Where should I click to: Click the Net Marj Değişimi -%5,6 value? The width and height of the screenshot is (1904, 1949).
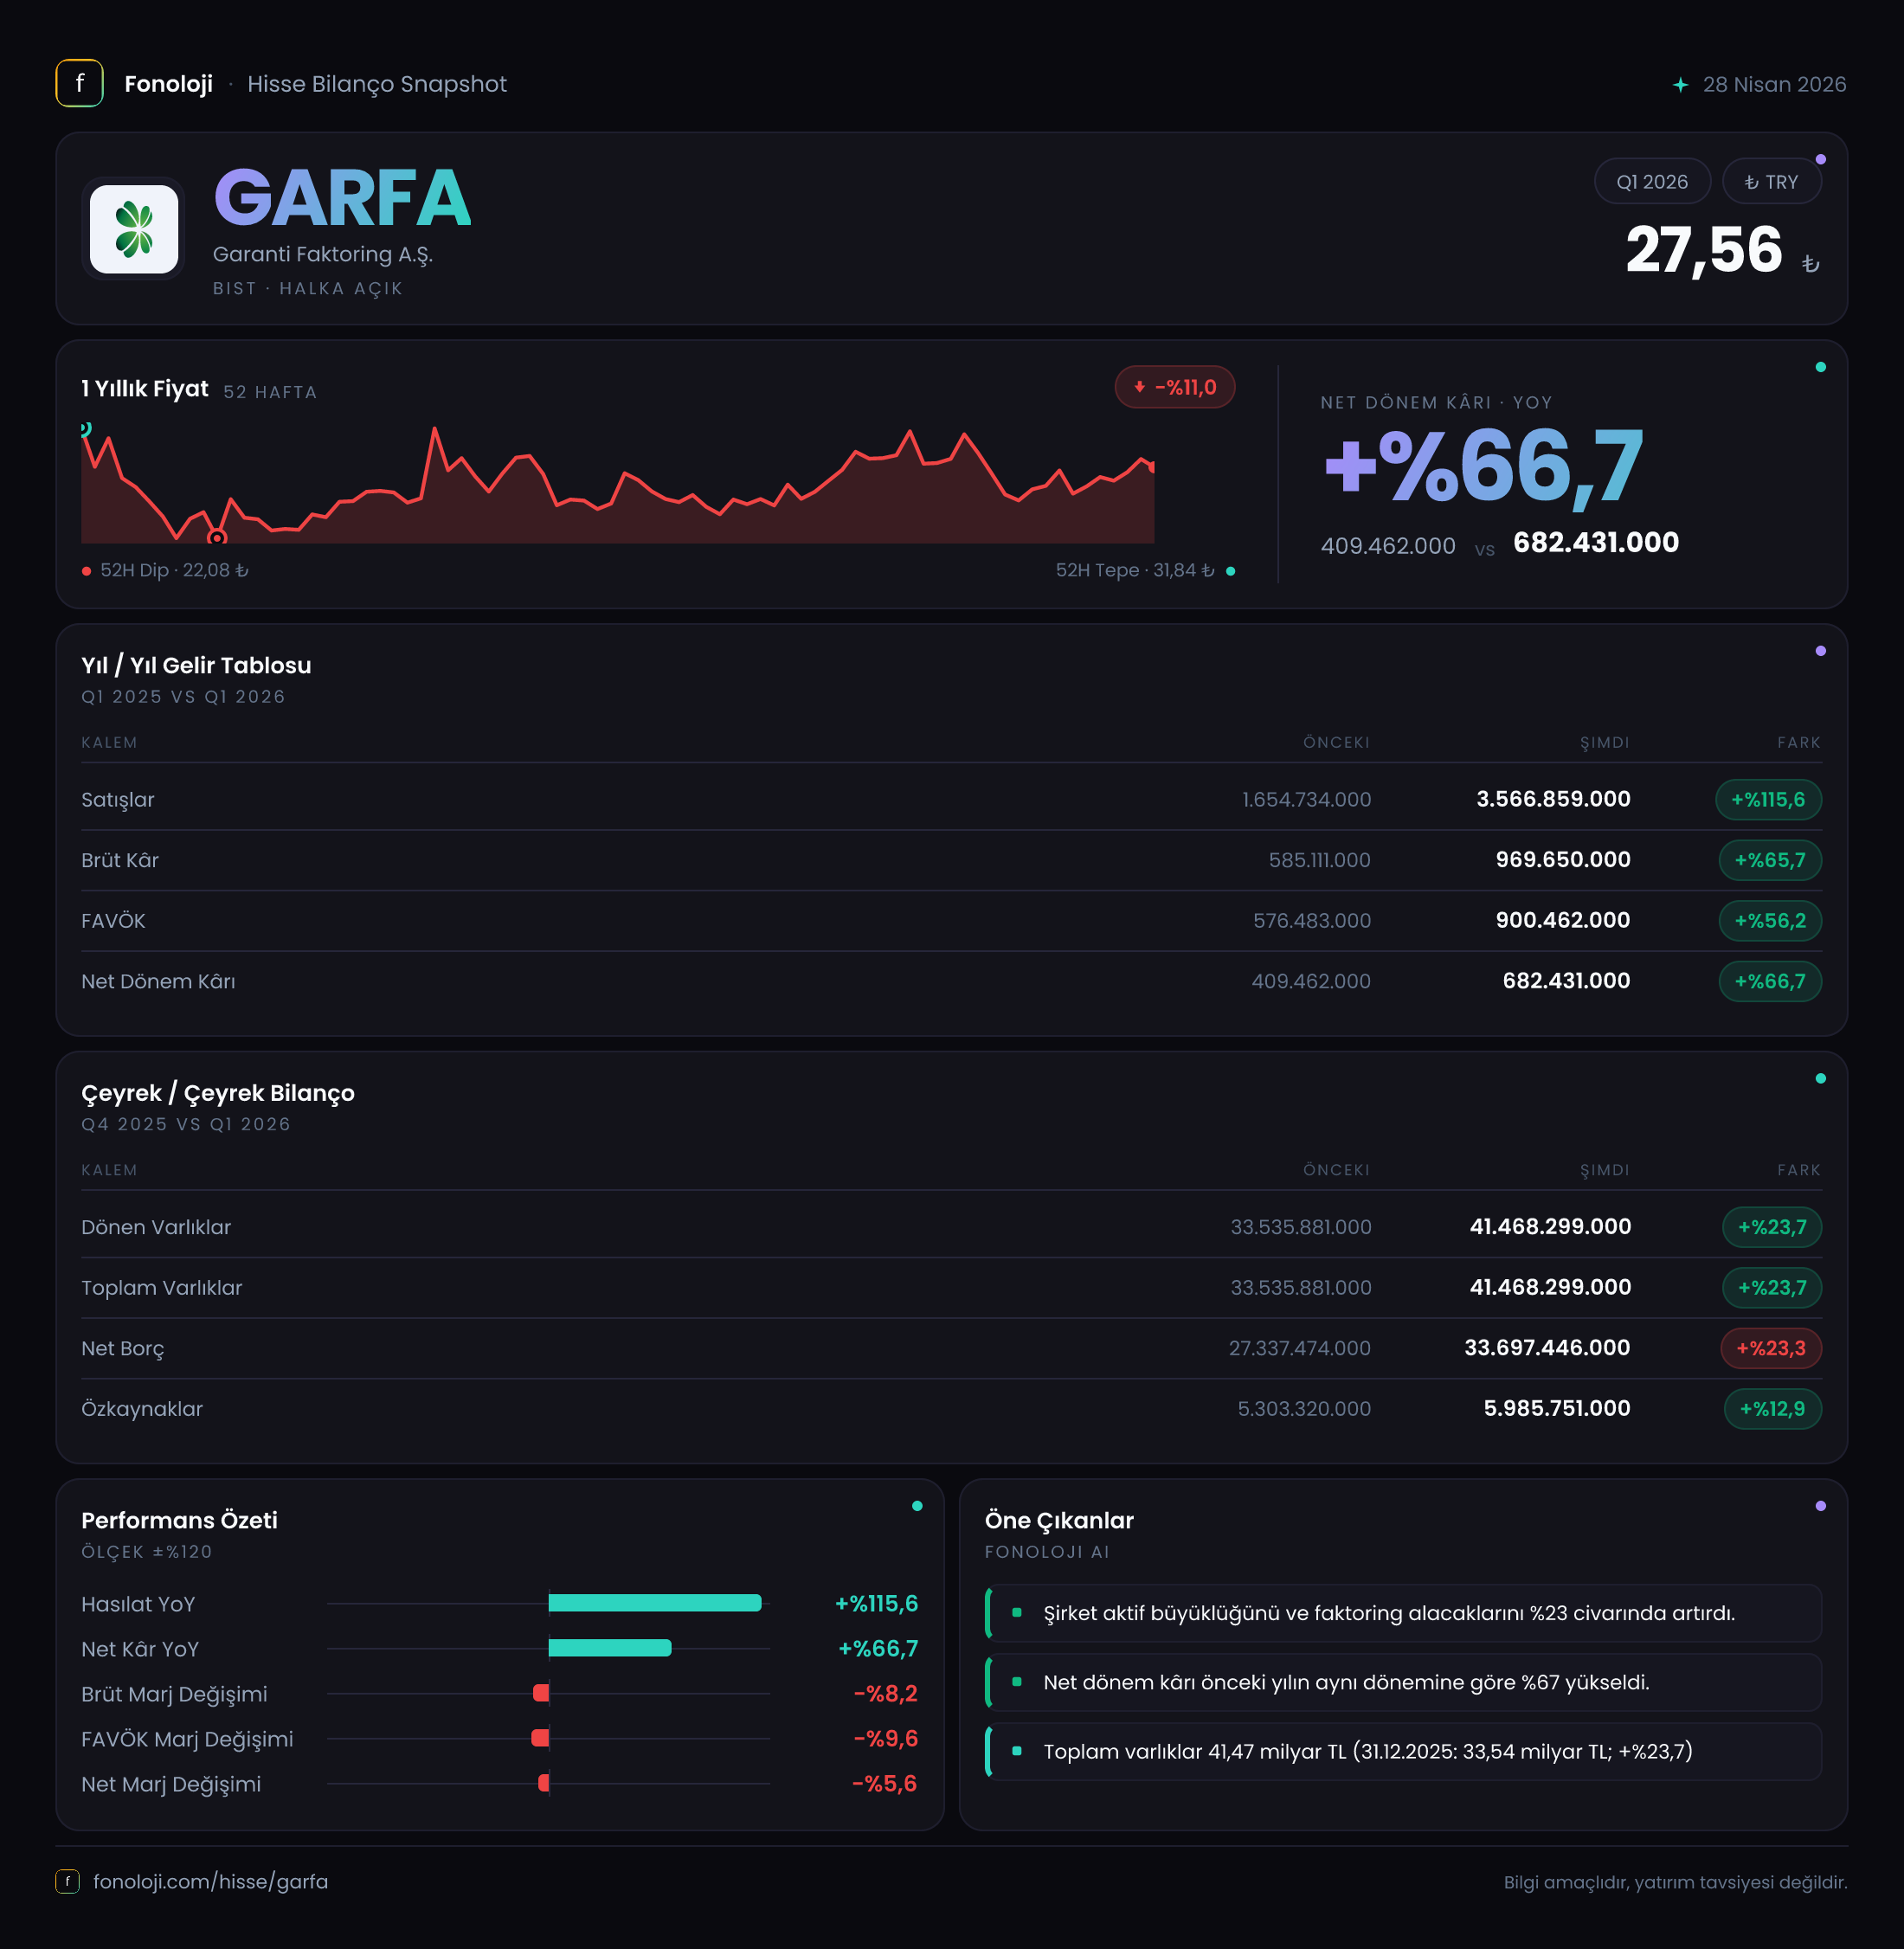tap(884, 1784)
